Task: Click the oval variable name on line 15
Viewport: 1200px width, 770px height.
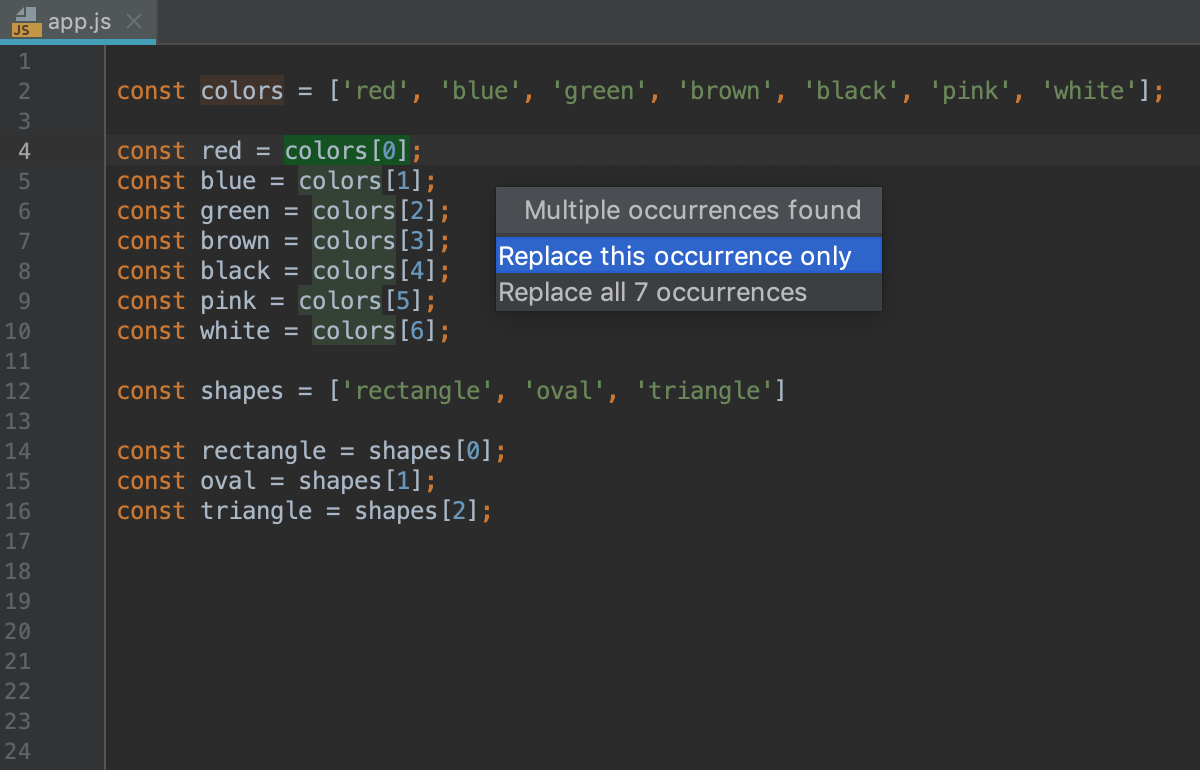Action: (x=228, y=481)
